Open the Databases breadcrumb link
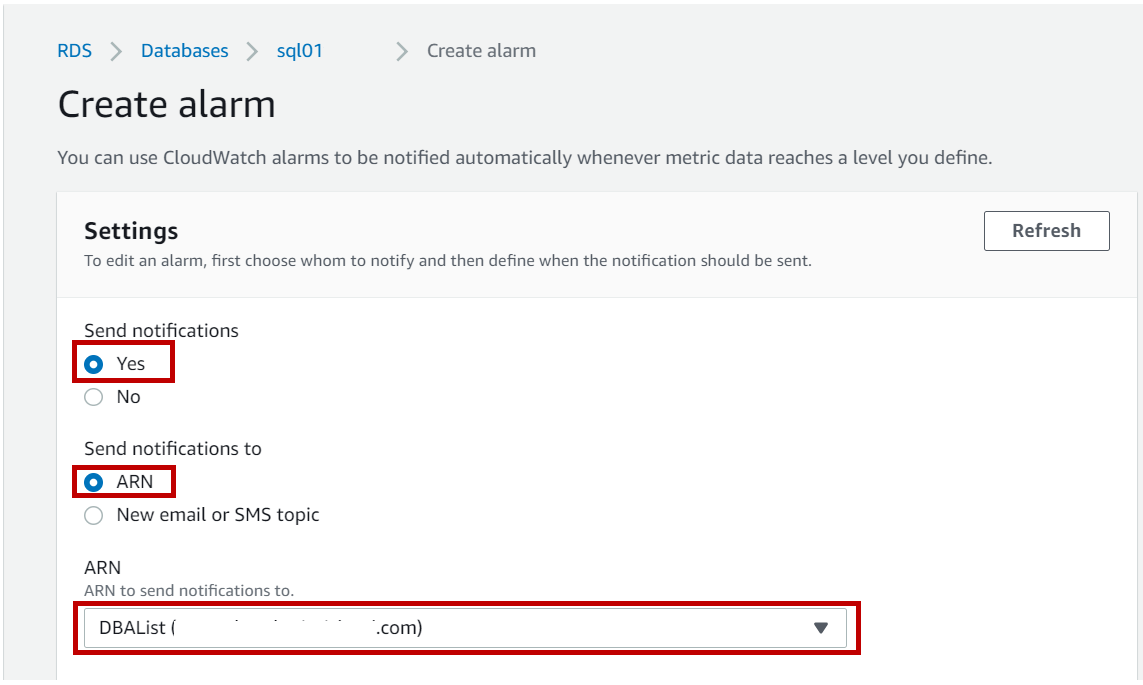The width and height of the screenshot is (1143, 685). point(184,50)
